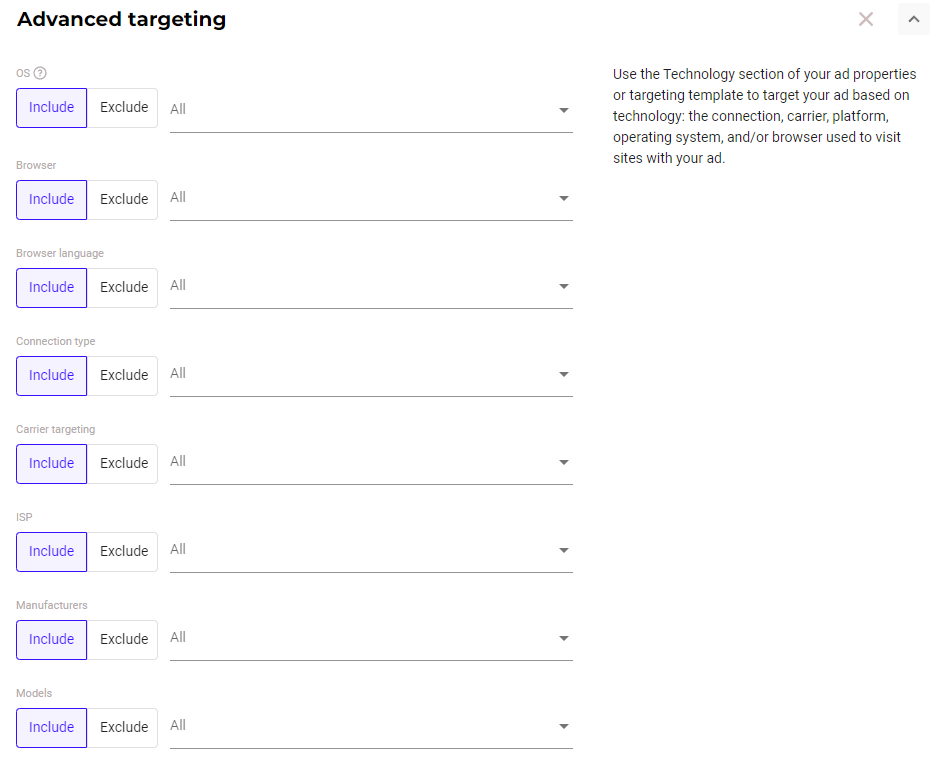Image resolution: width=935 pixels, height=758 pixels.
Task: Set OS targeting to Exclude
Action: tap(124, 108)
